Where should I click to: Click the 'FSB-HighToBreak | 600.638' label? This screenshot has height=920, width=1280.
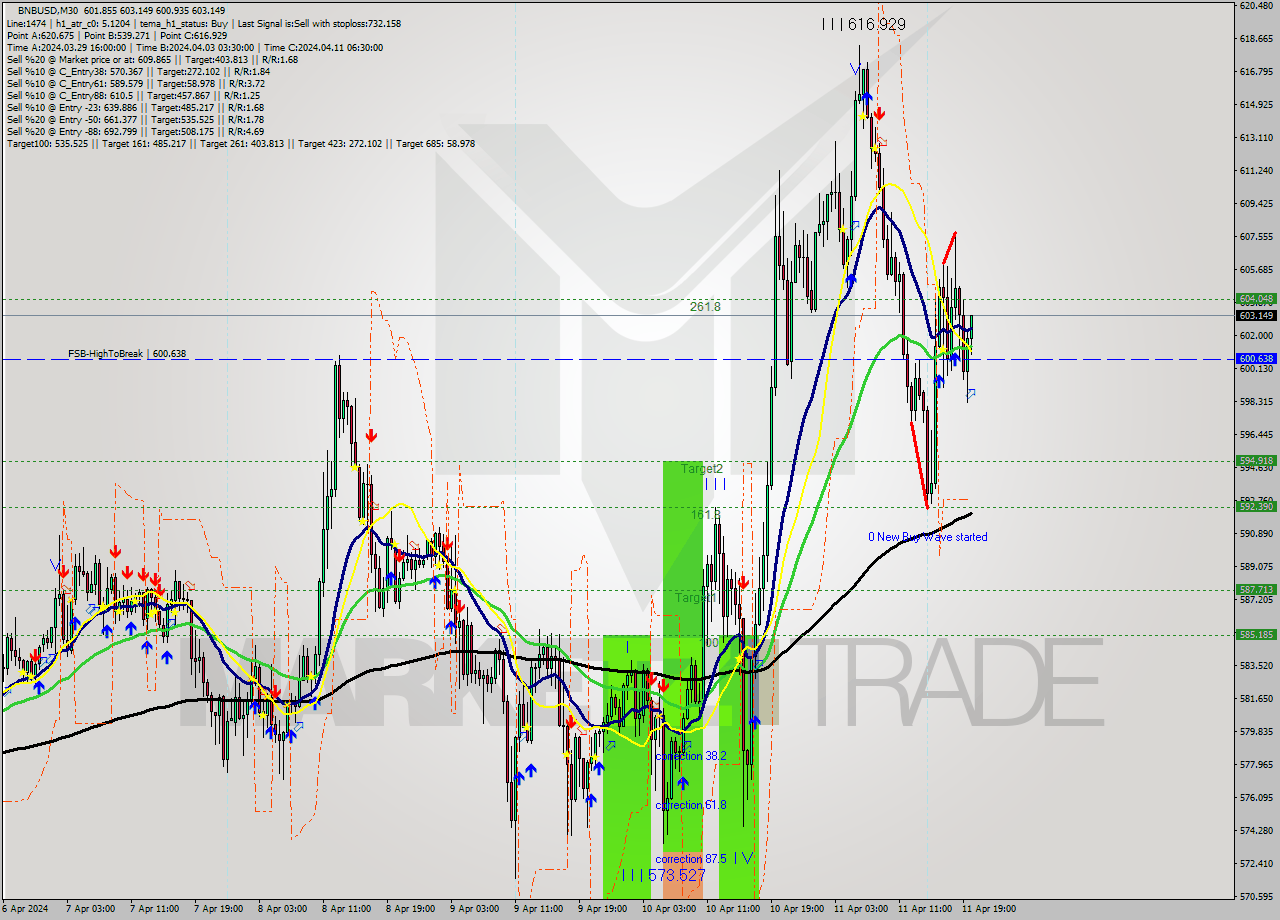[x=127, y=353]
